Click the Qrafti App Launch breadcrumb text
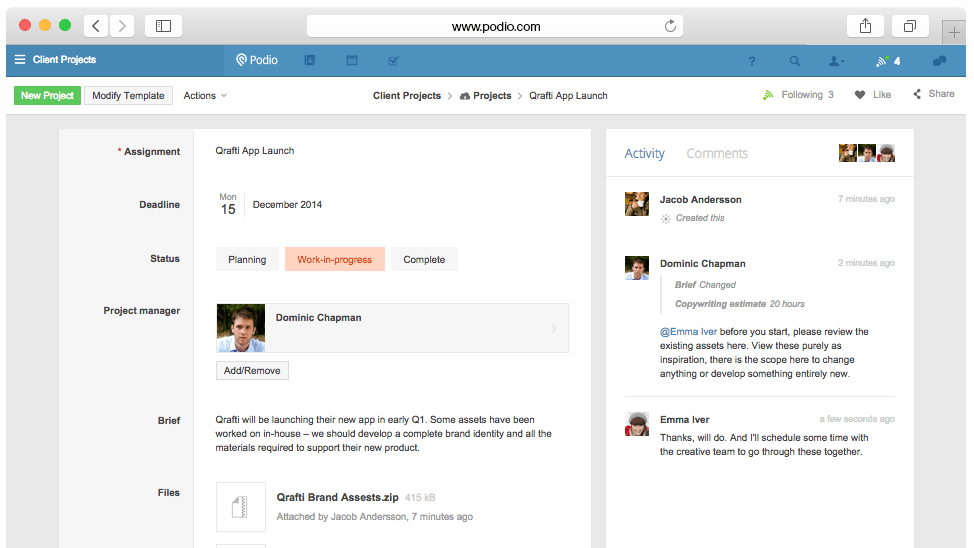Viewport: 974px width, 548px height. pos(568,96)
